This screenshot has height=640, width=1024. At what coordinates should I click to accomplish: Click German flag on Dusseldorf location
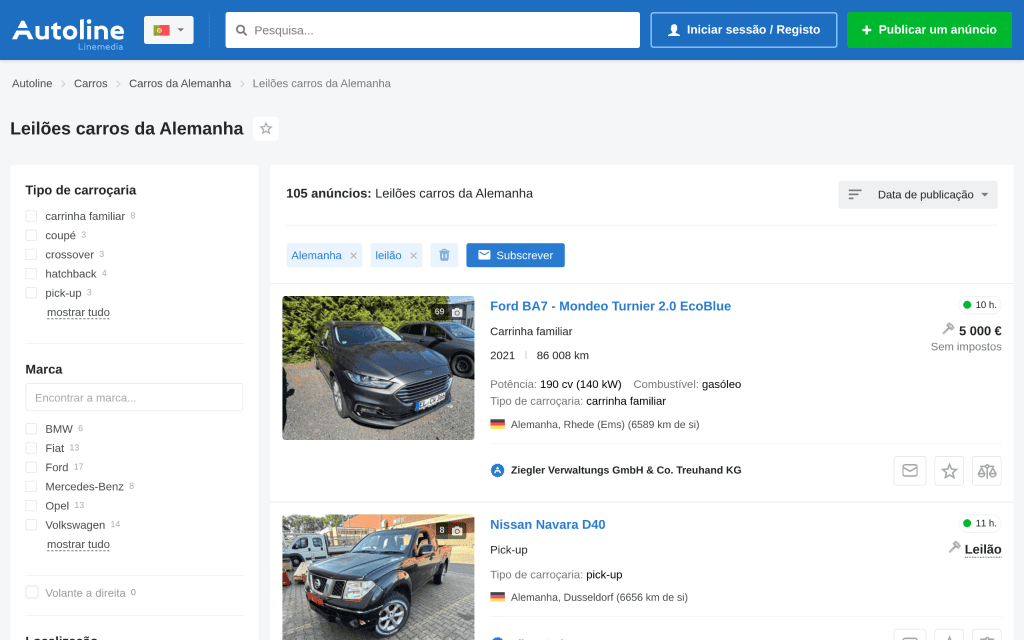(x=498, y=597)
